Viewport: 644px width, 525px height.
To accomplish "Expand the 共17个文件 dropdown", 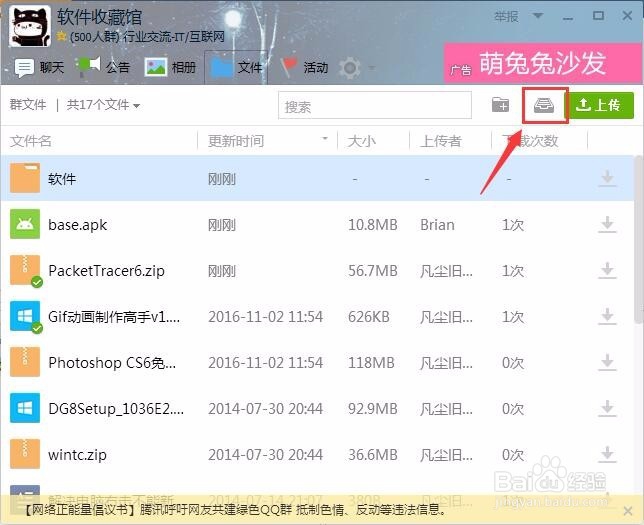I will [x=103, y=105].
